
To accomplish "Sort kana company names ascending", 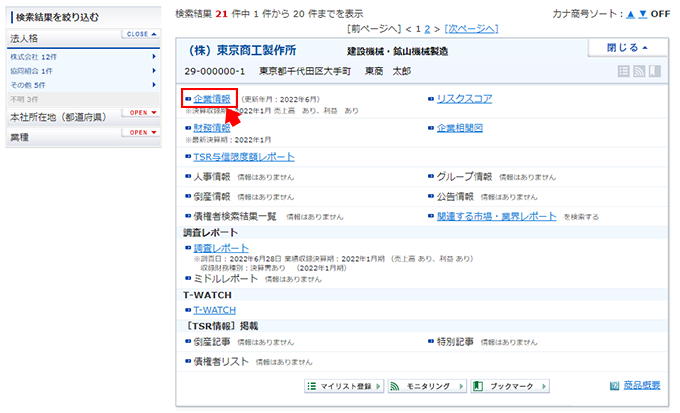I will point(631,14).
